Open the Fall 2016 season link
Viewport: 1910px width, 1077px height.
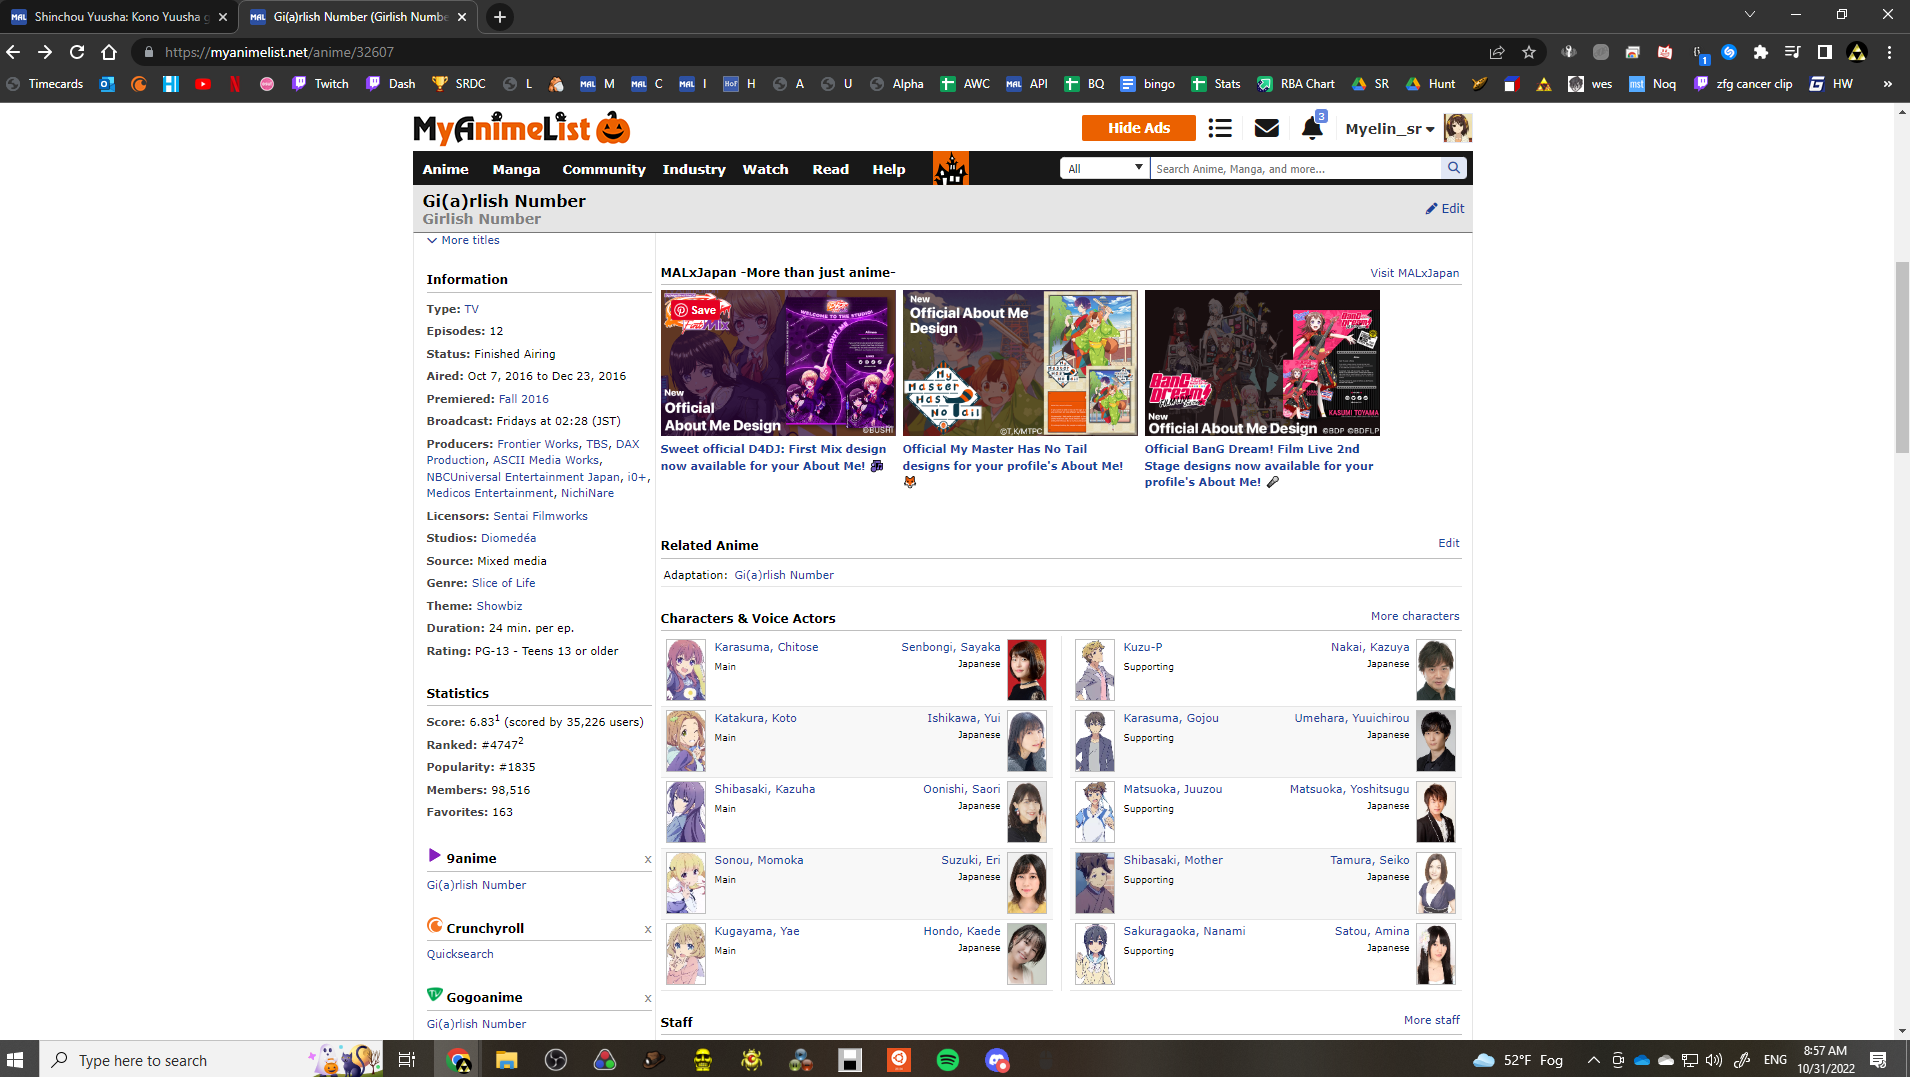click(524, 399)
